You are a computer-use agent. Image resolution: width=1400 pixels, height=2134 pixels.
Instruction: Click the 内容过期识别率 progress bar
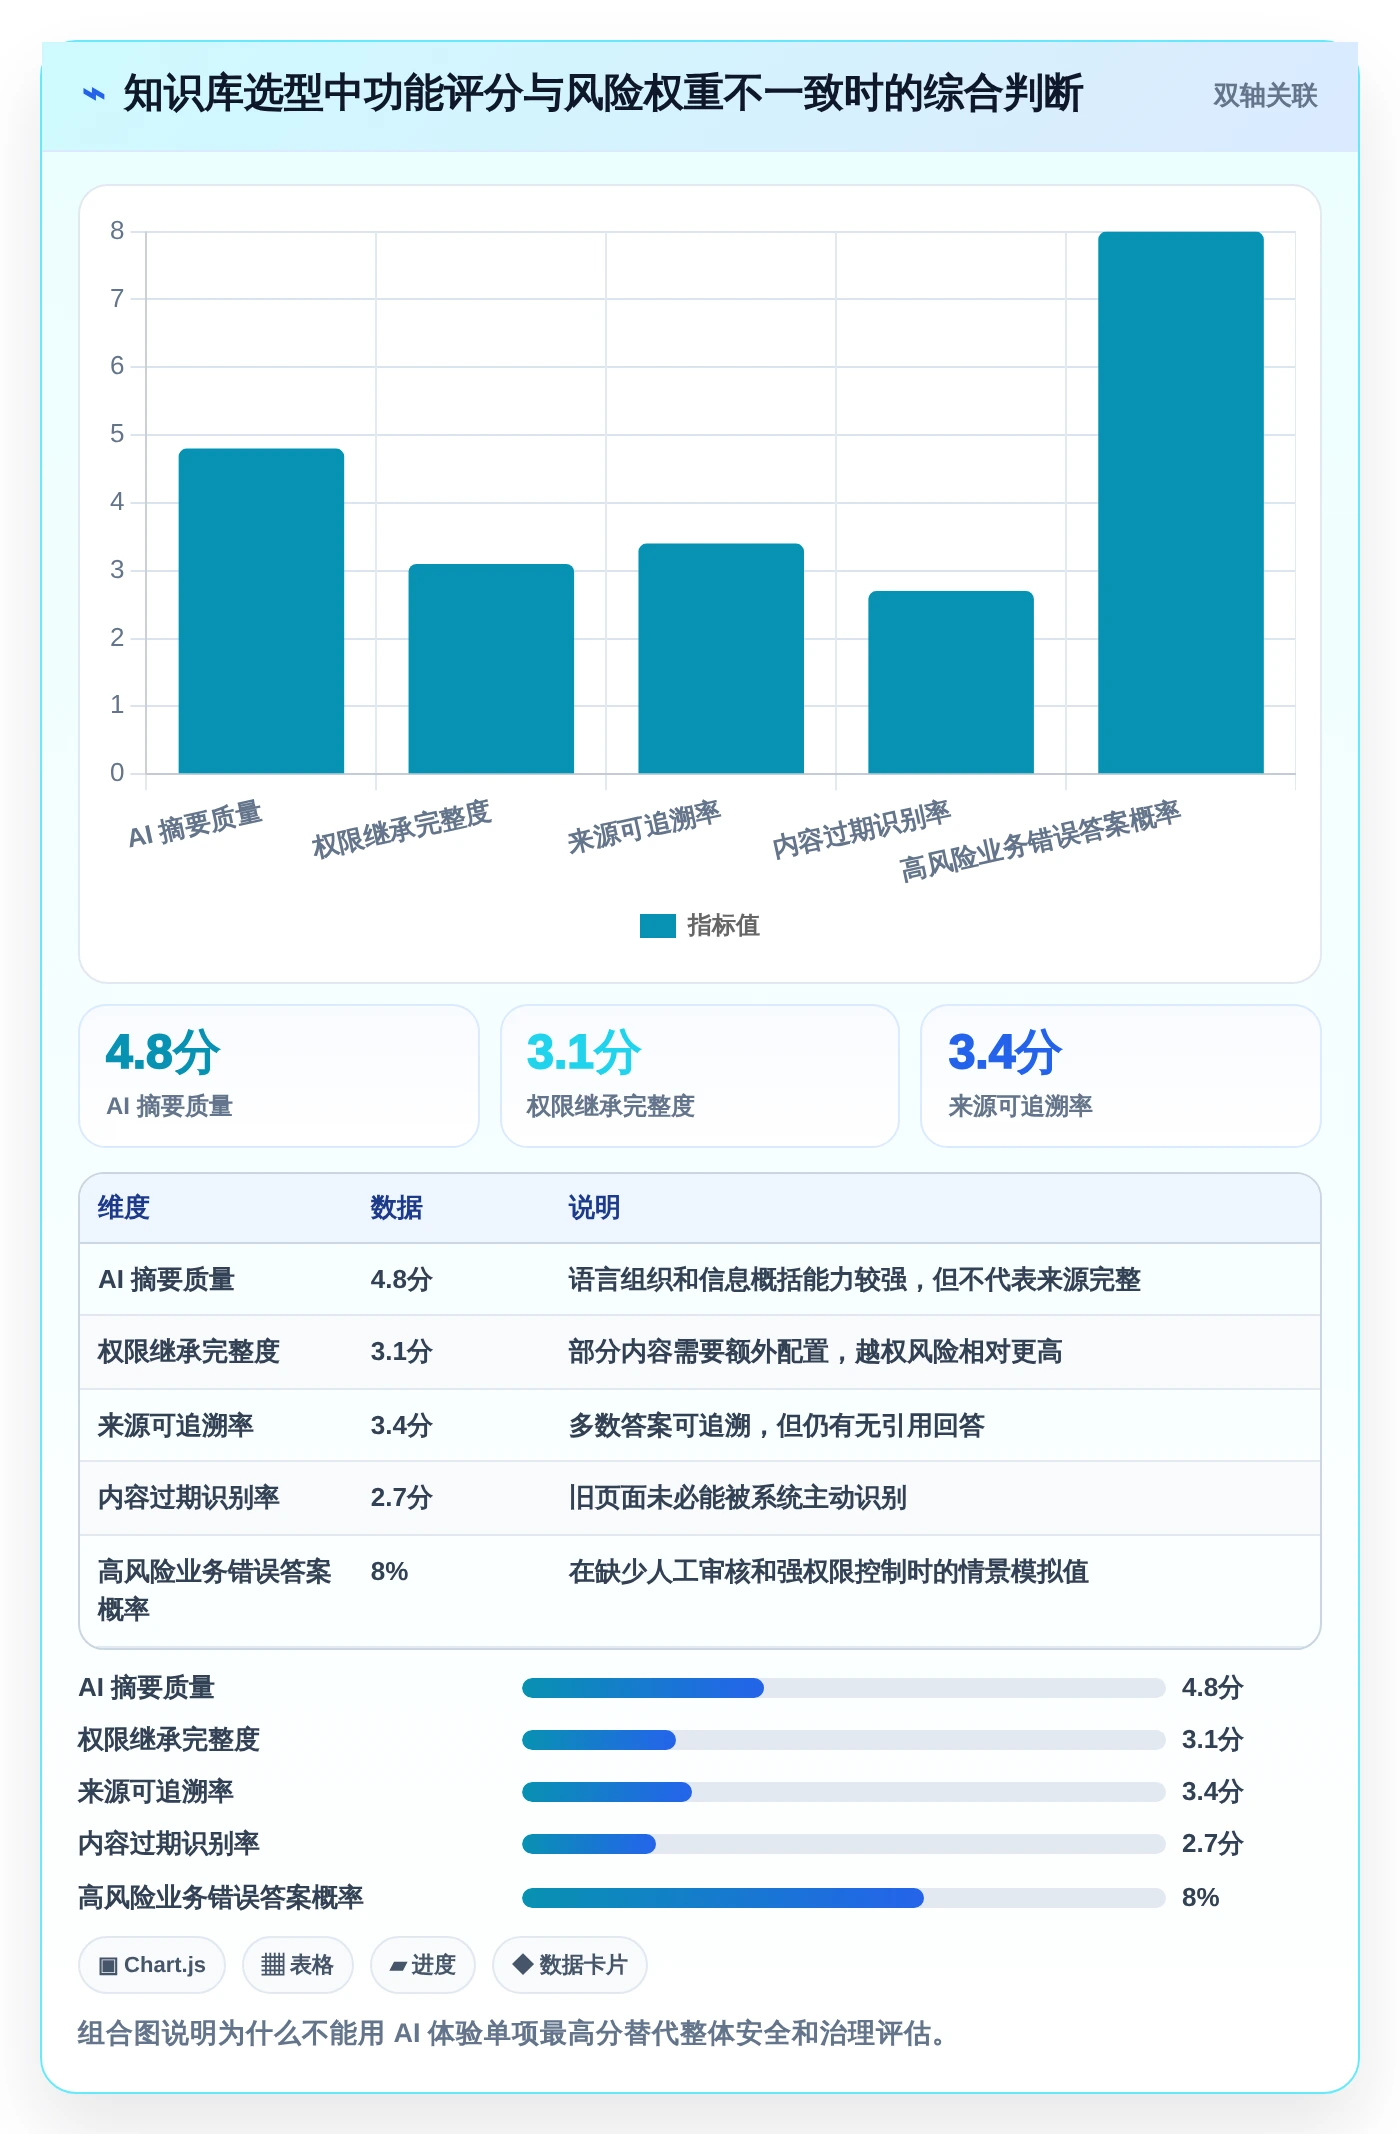tap(844, 1844)
